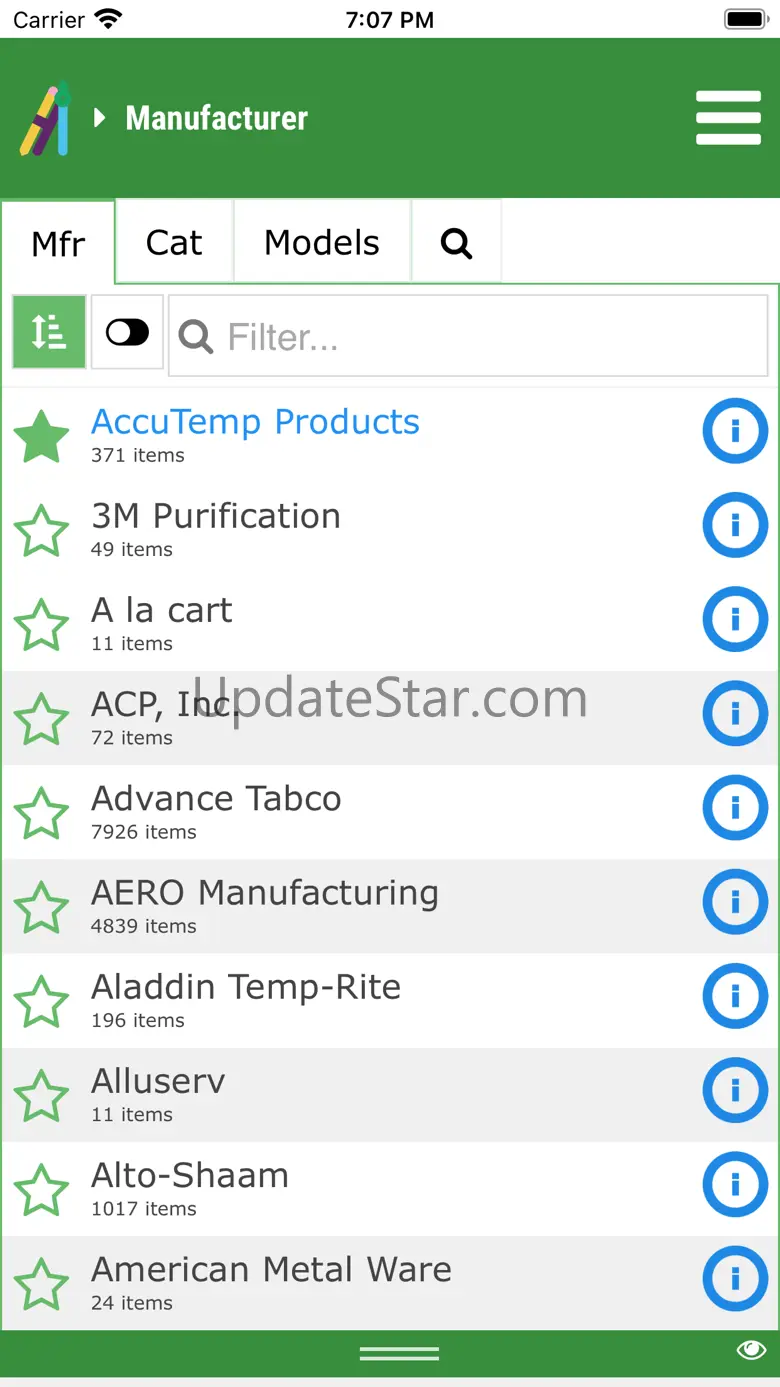Select the Aladdin Temp-Rite manufacturer
The image size is (780, 1387).
(x=246, y=988)
